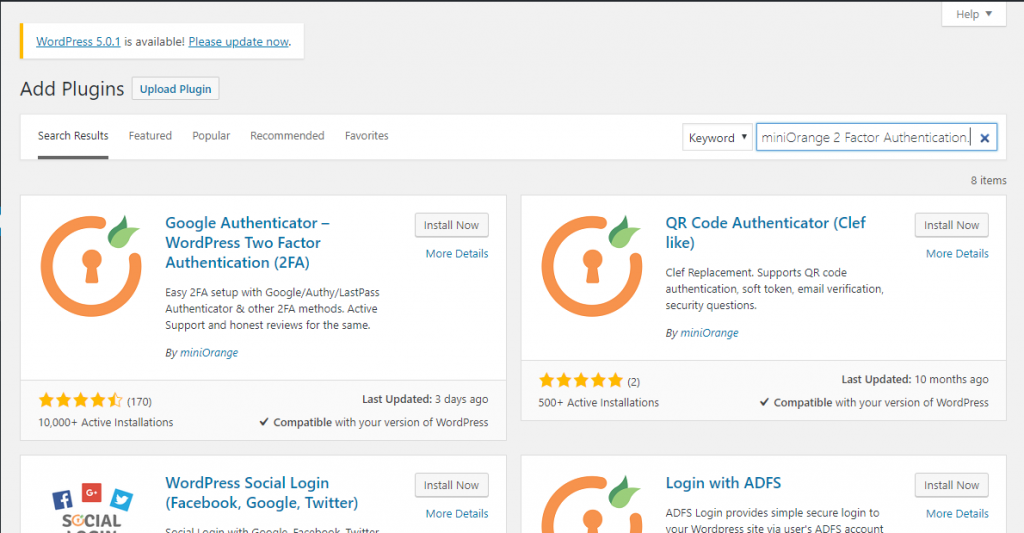This screenshot has height=533, width=1024.
Task: Open miniOrange author link under Google Authenticator
Action: [x=209, y=352]
